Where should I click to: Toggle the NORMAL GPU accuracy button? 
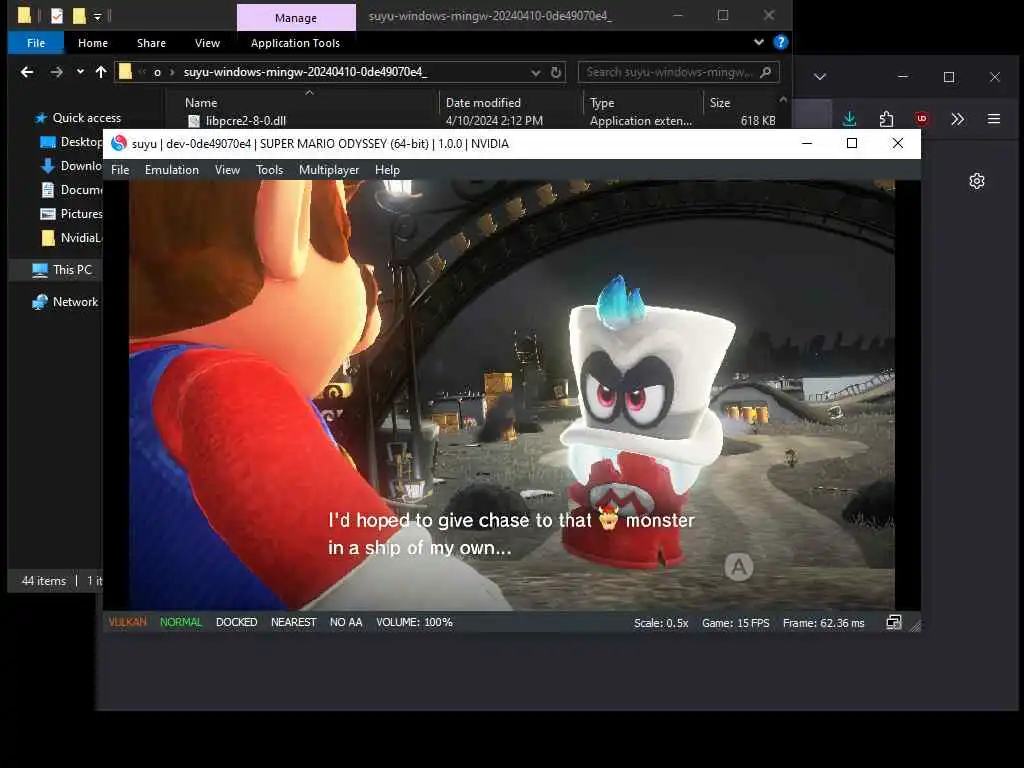click(181, 622)
